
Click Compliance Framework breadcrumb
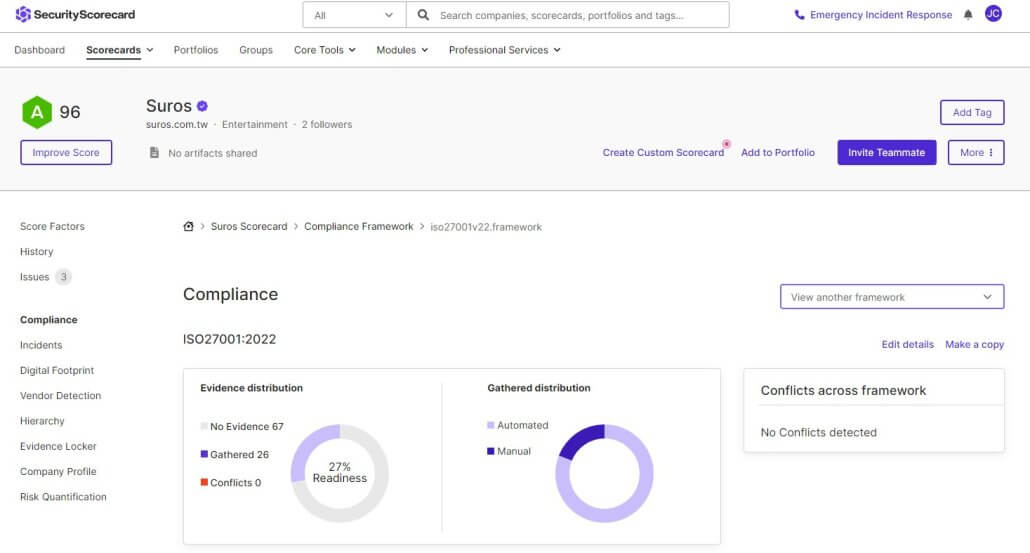tap(359, 226)
